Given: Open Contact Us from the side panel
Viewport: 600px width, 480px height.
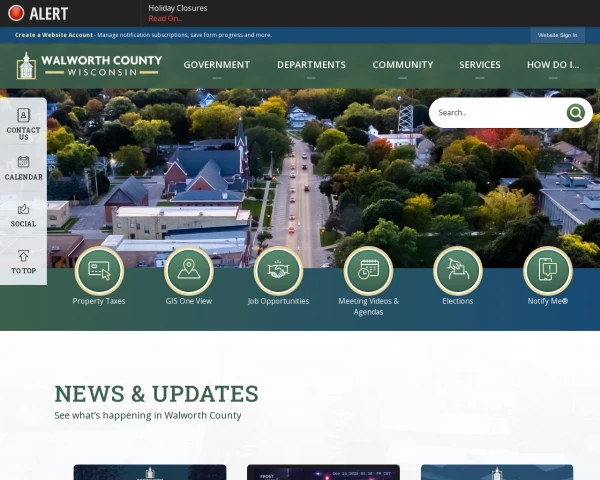Looking at the screenshot, I should 23,124.
